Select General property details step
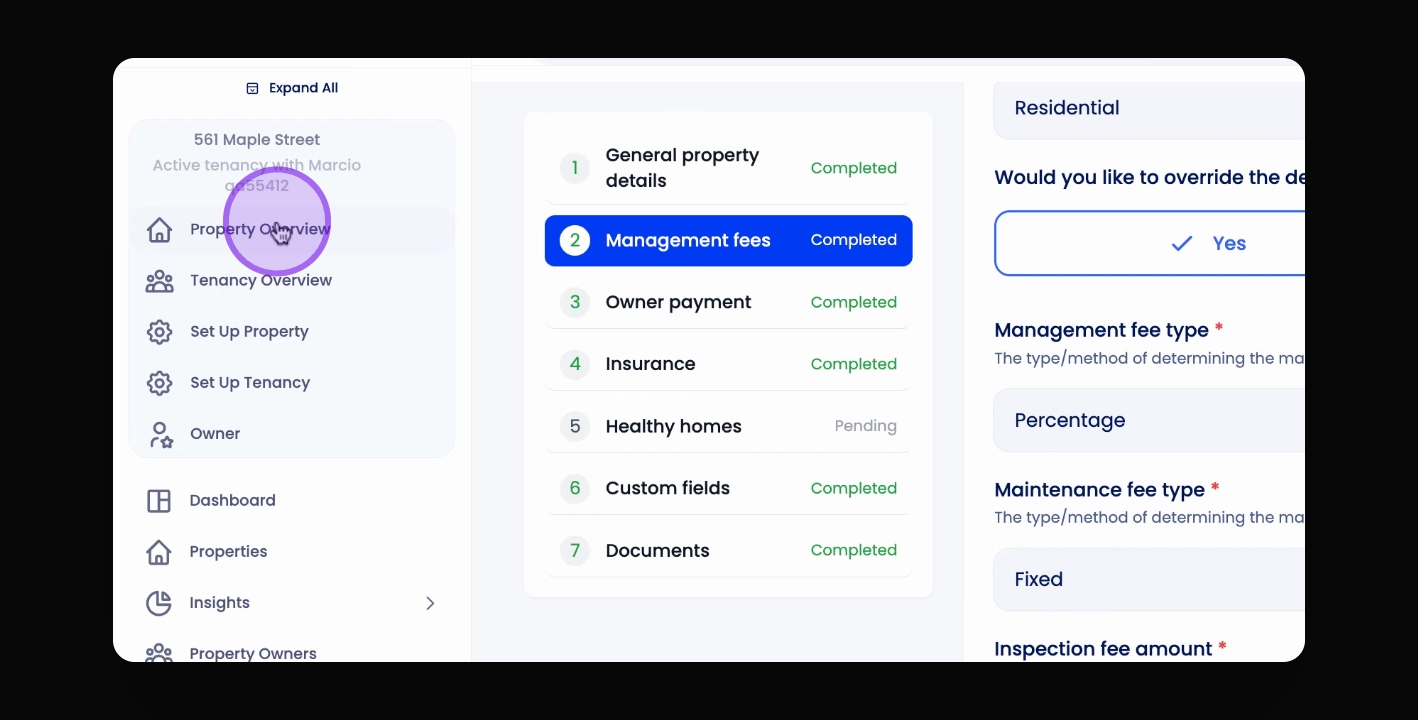The image size is (1418, 720). coord(728,168)
